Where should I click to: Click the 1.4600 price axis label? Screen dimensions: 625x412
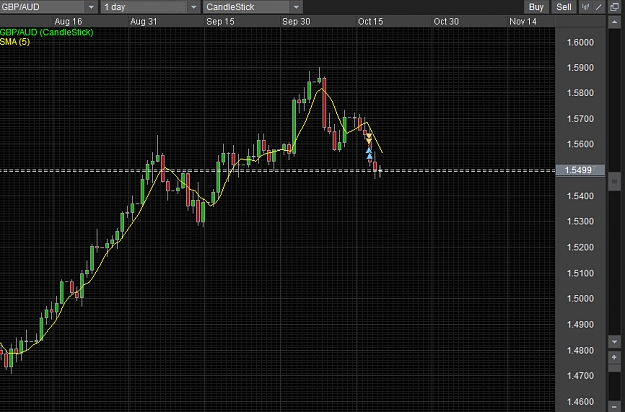[x=580, y=402]
